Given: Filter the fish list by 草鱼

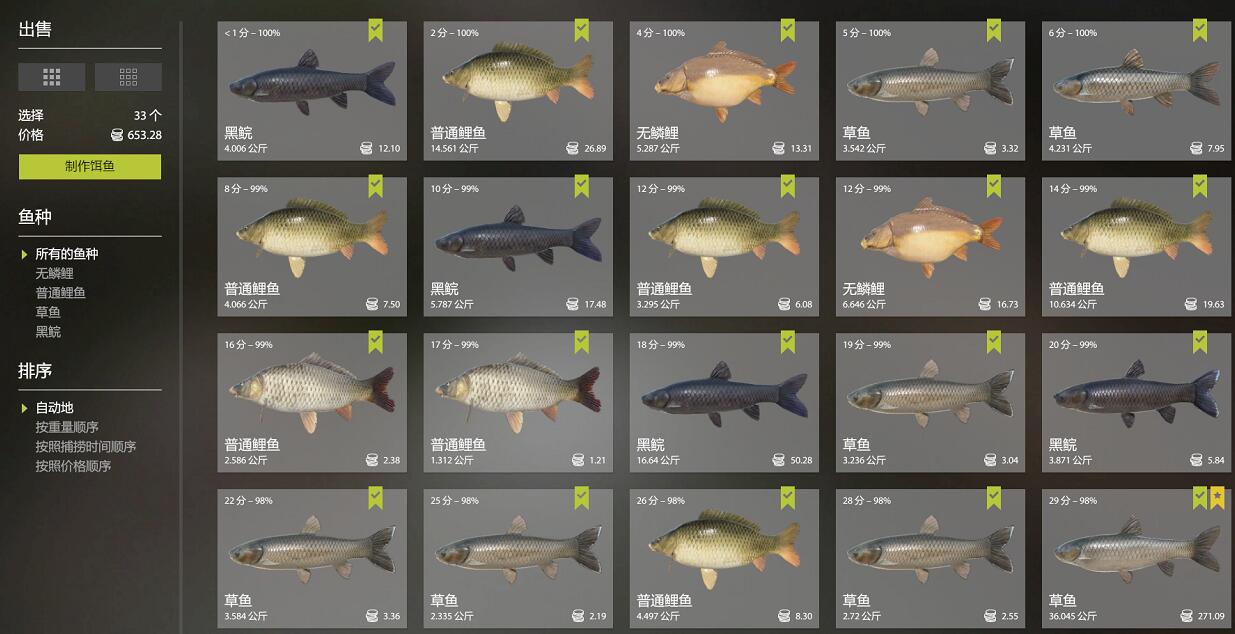Looking at the screenshot, I should coord(48,312).
